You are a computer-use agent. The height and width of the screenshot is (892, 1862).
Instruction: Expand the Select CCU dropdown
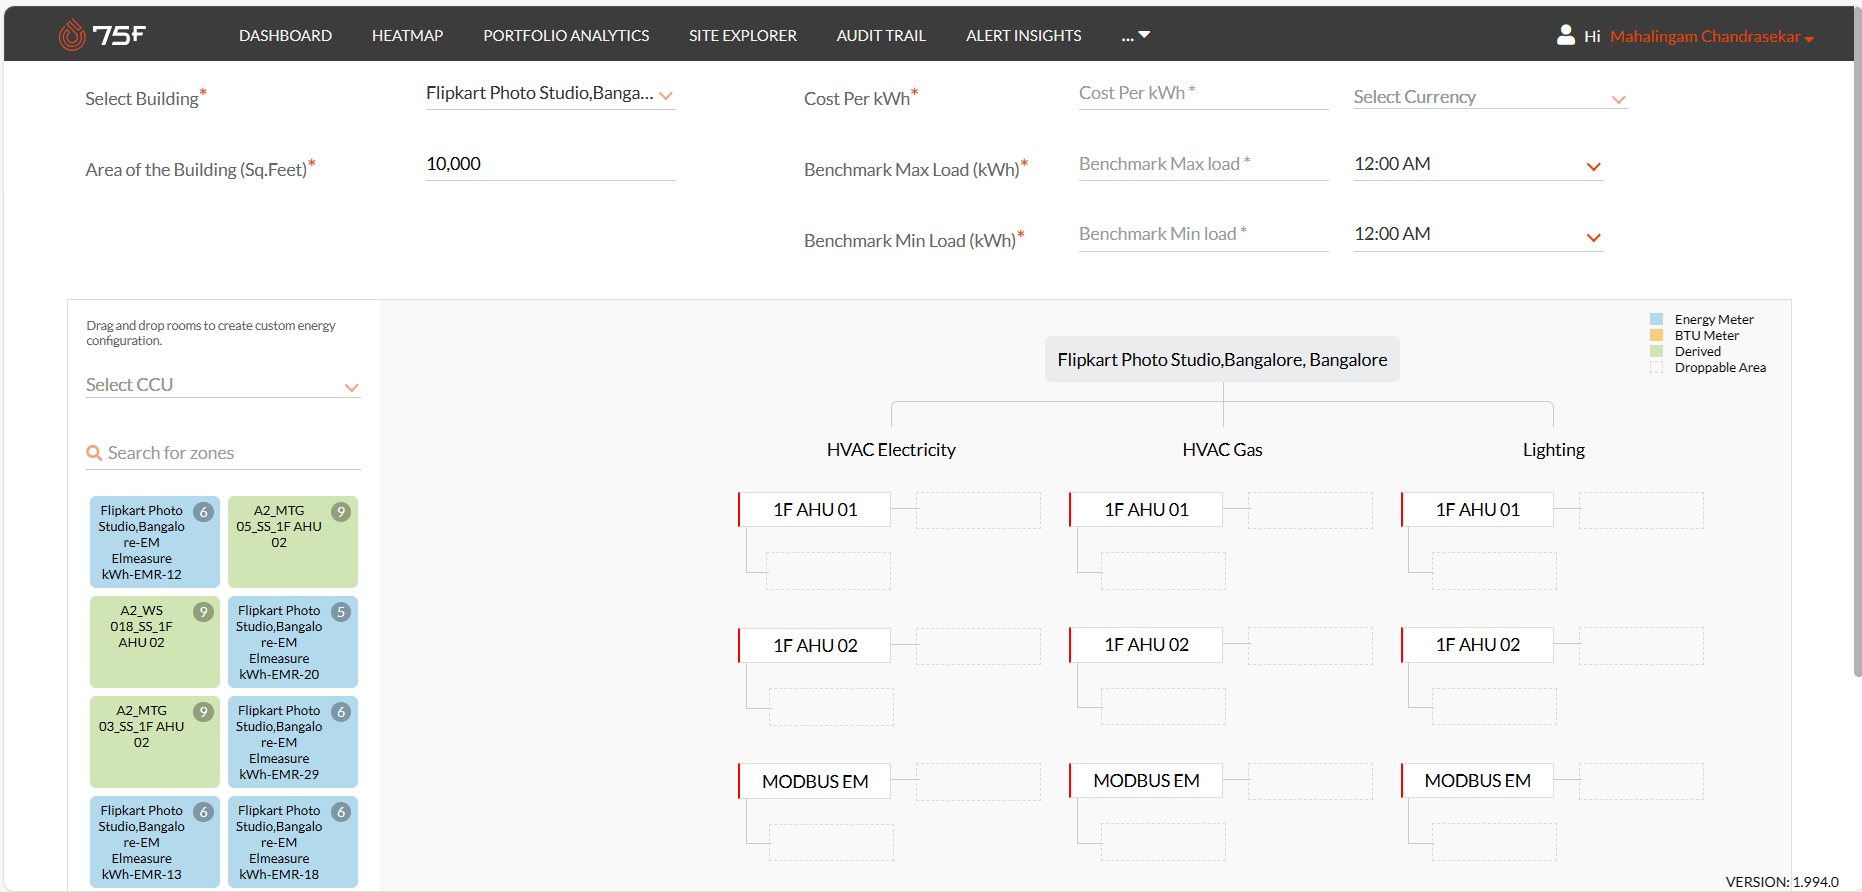tap(223, 385)
